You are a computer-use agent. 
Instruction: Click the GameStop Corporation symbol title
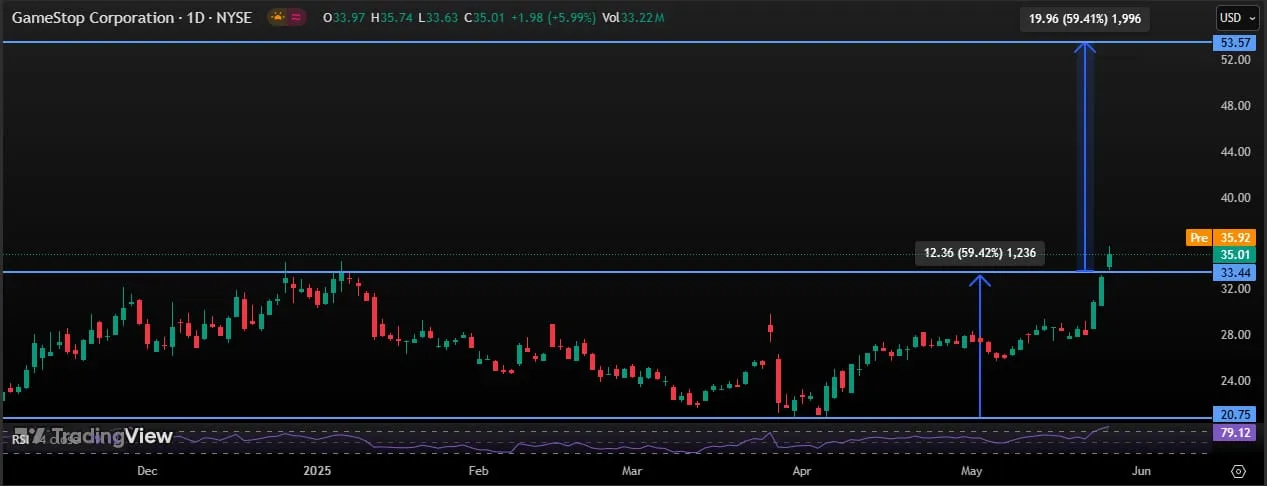[x=131, y=18]
